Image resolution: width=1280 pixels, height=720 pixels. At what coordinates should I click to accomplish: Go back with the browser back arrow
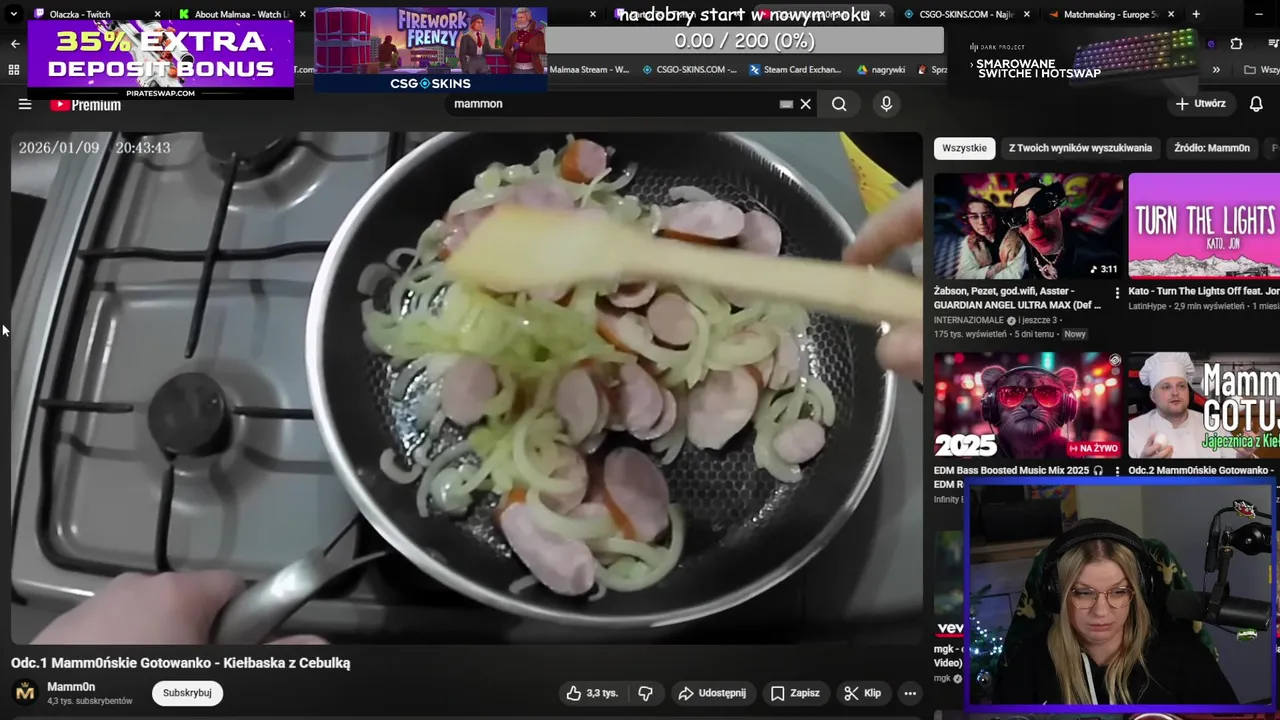click(x=14, y=43)
